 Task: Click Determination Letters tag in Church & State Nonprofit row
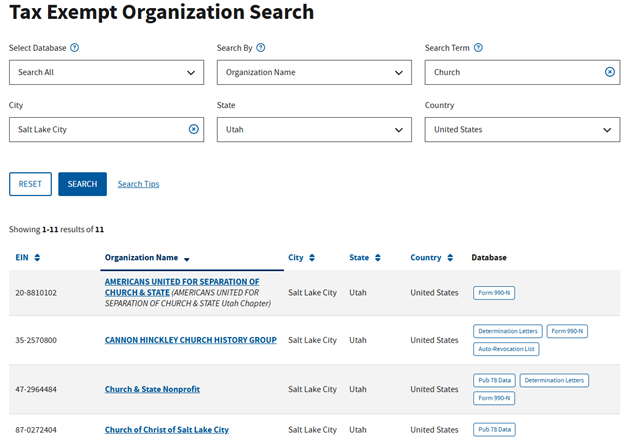[x=554, y=381]
